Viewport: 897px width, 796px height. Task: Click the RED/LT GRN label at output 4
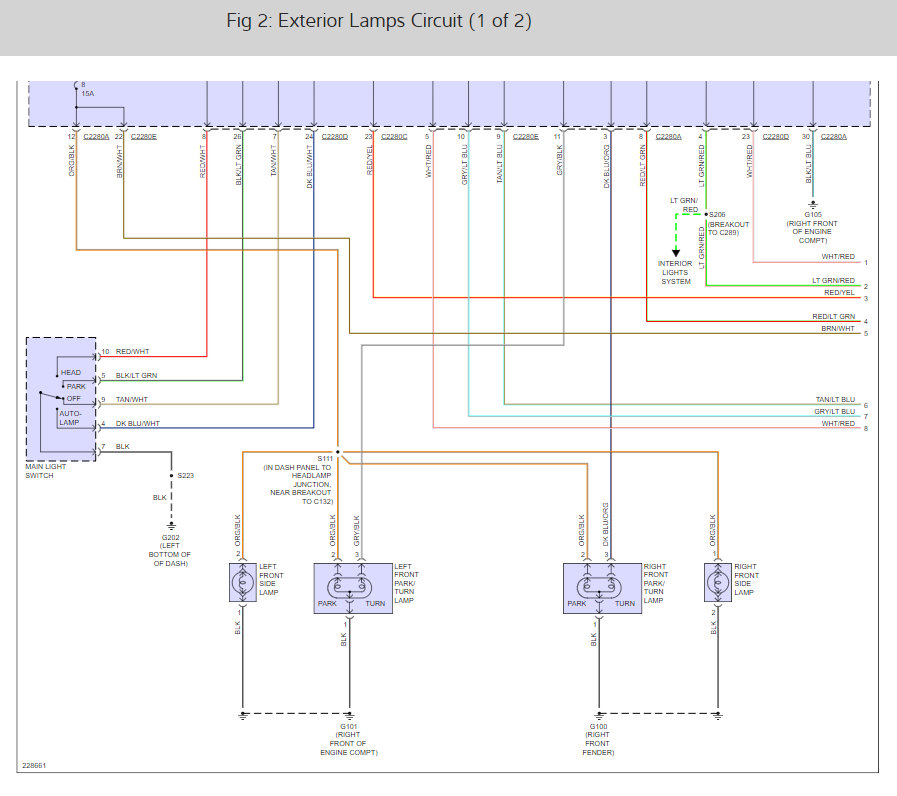coord(834,316)
